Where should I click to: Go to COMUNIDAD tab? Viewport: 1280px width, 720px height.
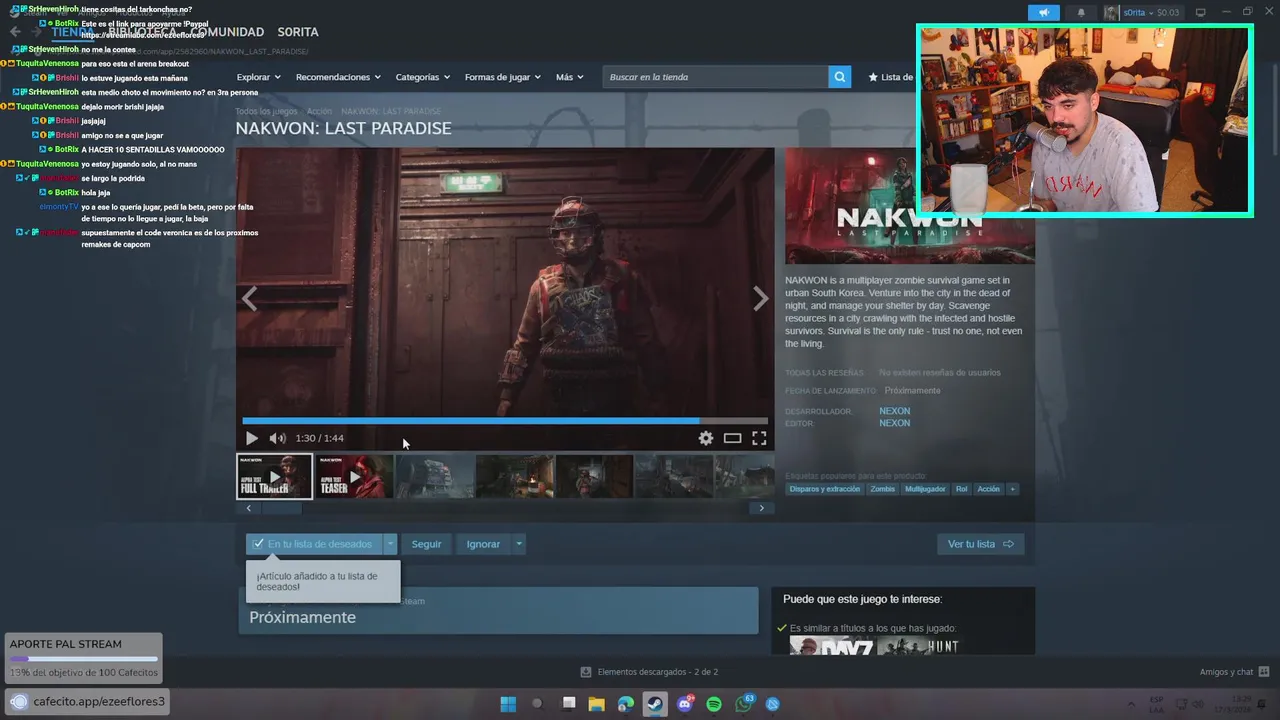tap(226, 32)
